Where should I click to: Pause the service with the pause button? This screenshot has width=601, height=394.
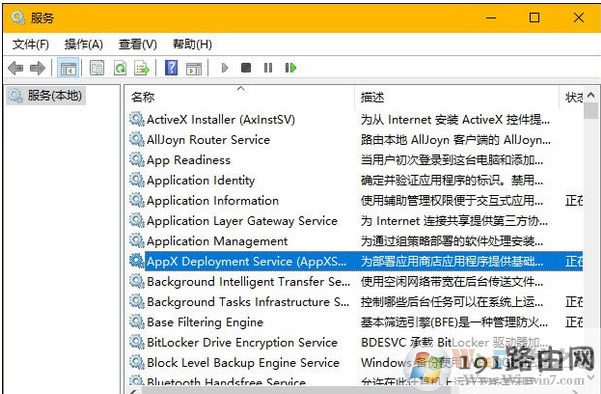(x=268, y=68)
